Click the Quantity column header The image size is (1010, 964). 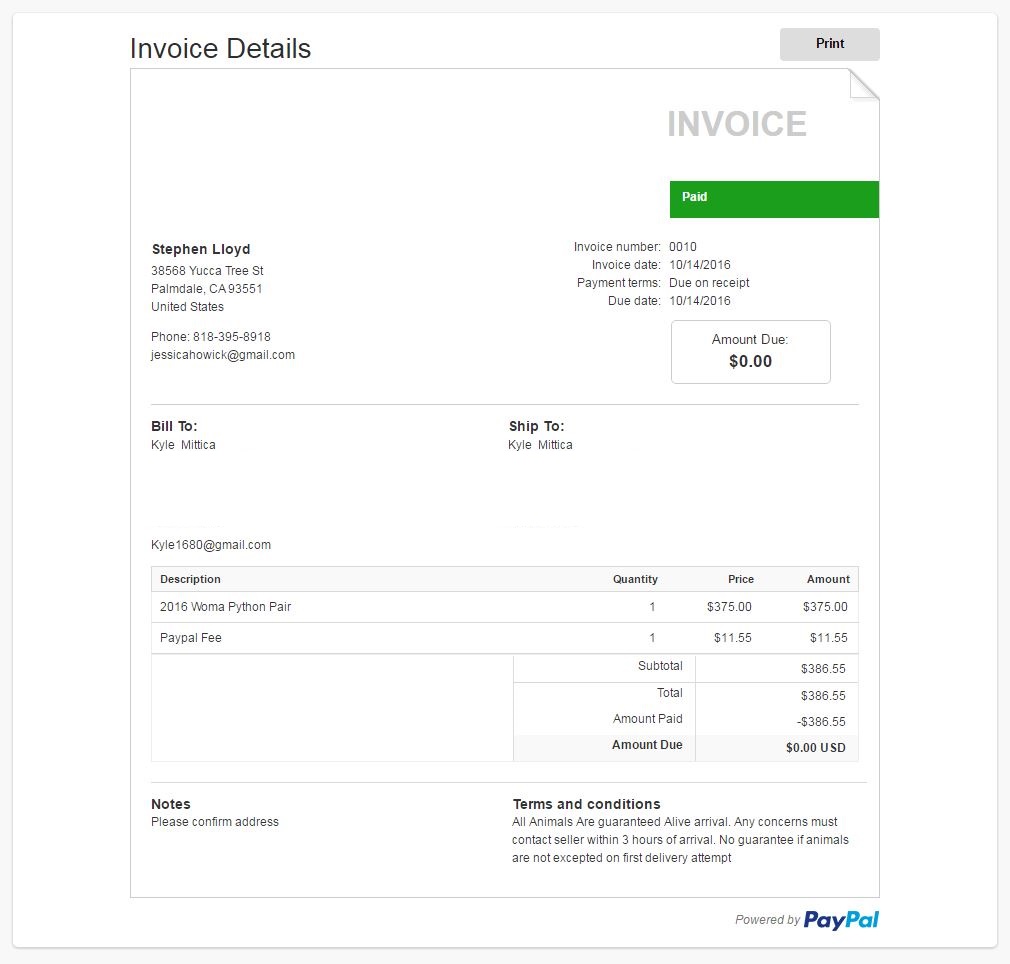[635, 579]
